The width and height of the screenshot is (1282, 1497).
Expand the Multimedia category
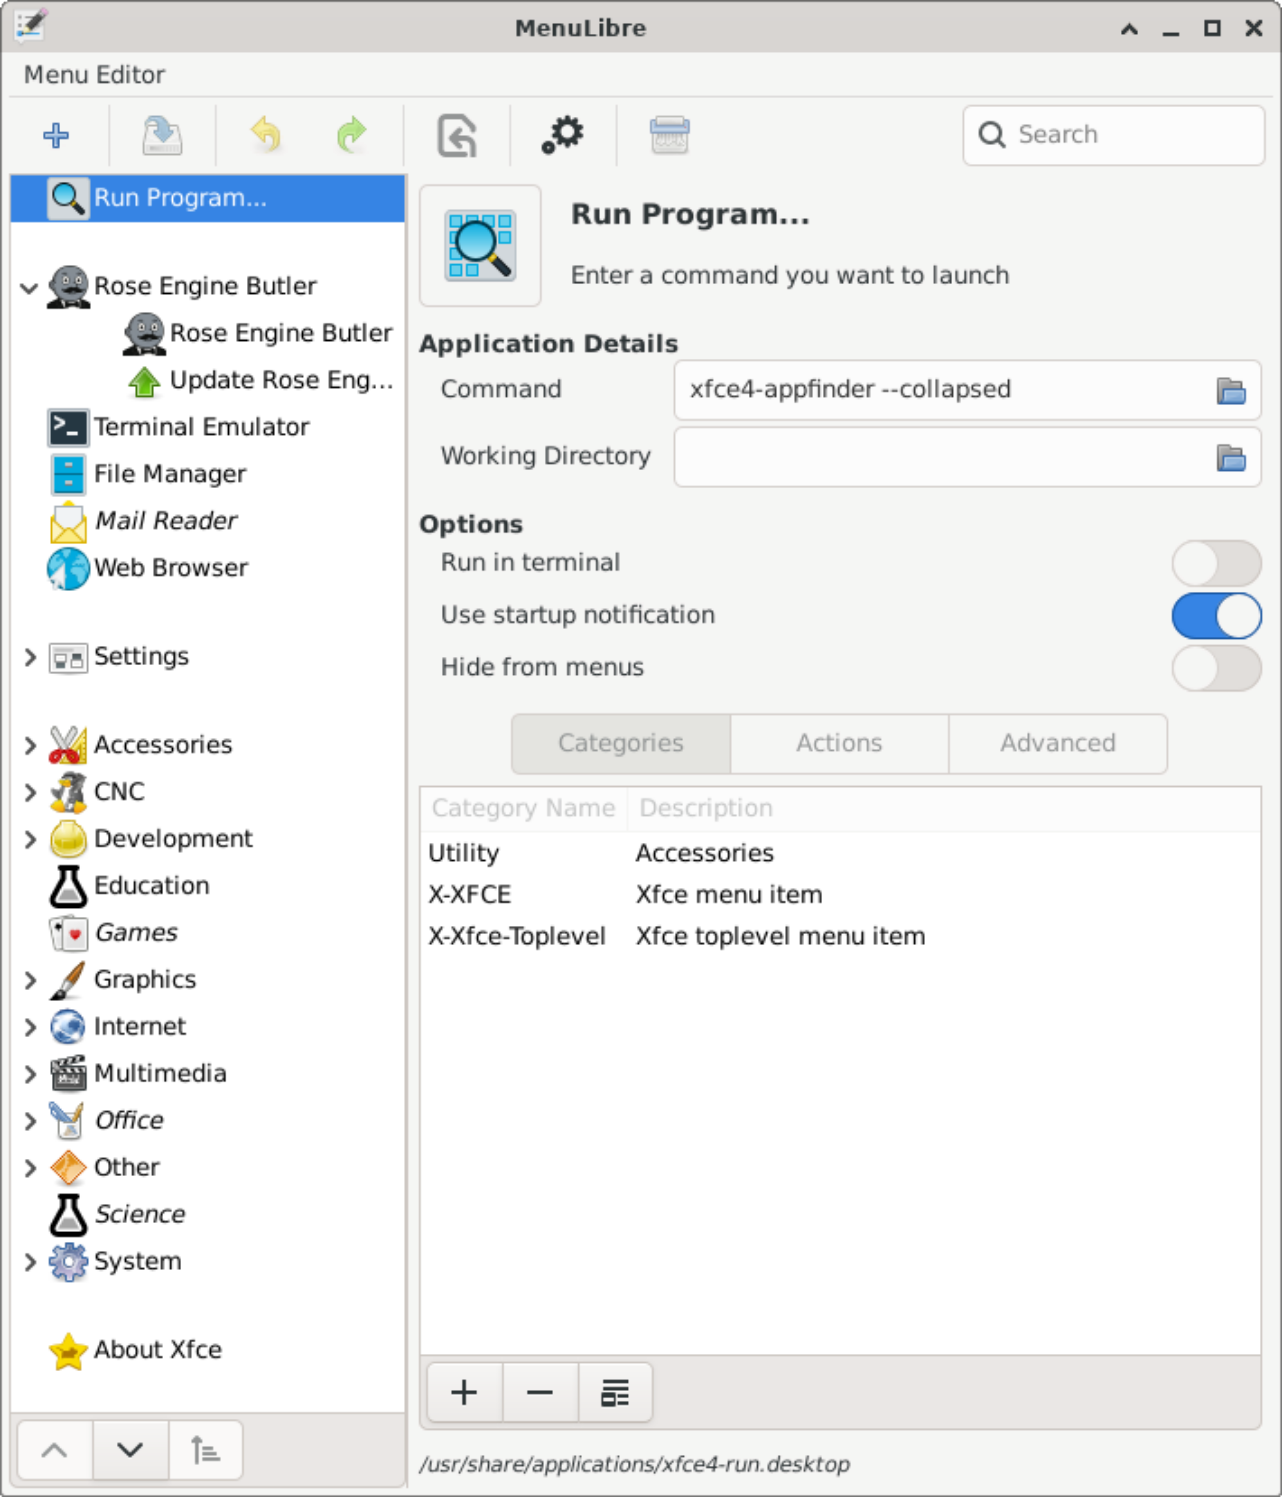(x=29, y=1074)
